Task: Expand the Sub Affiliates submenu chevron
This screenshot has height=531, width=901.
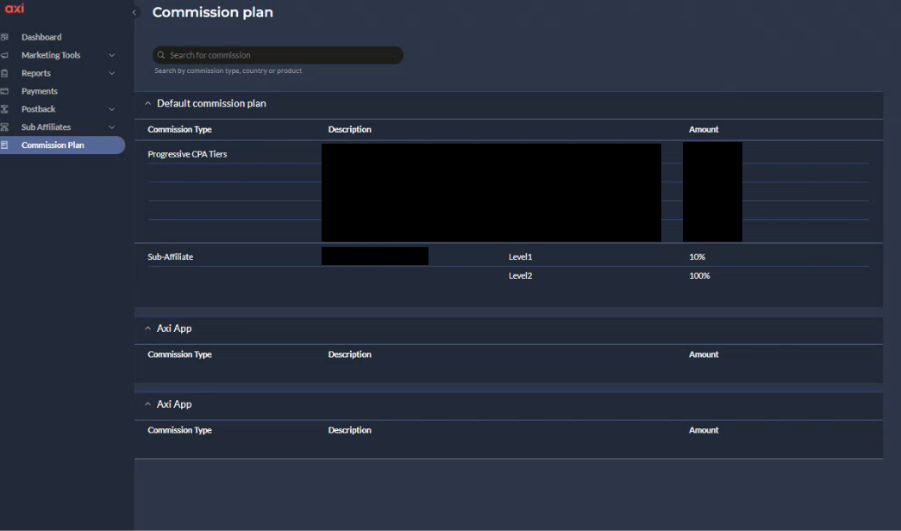Action: point(112,127)
